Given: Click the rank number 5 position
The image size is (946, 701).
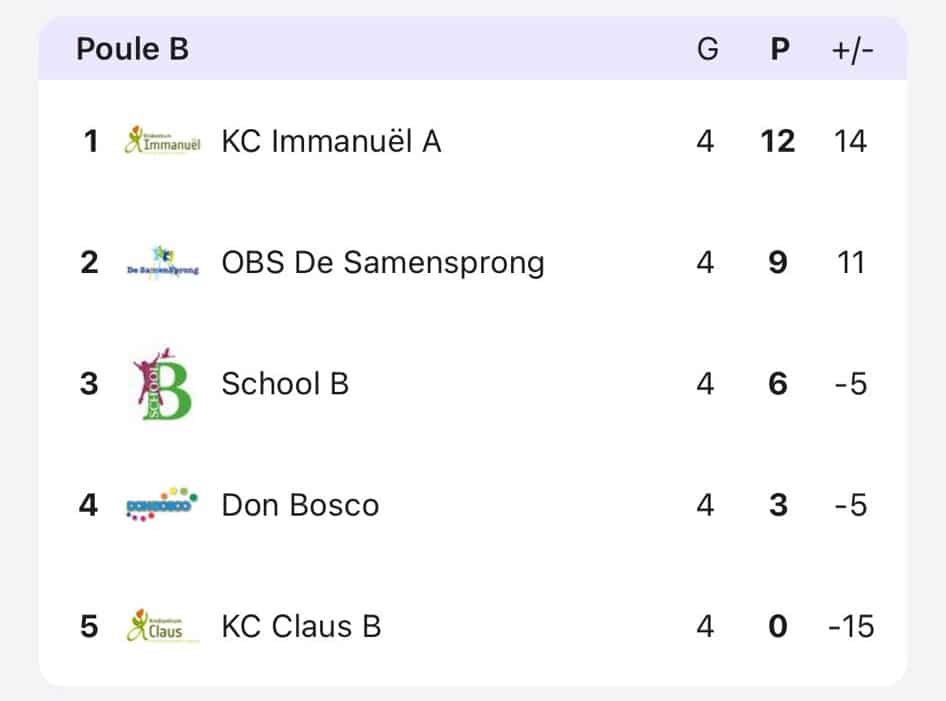Looking at the screenshot, I should click(90, 627).
